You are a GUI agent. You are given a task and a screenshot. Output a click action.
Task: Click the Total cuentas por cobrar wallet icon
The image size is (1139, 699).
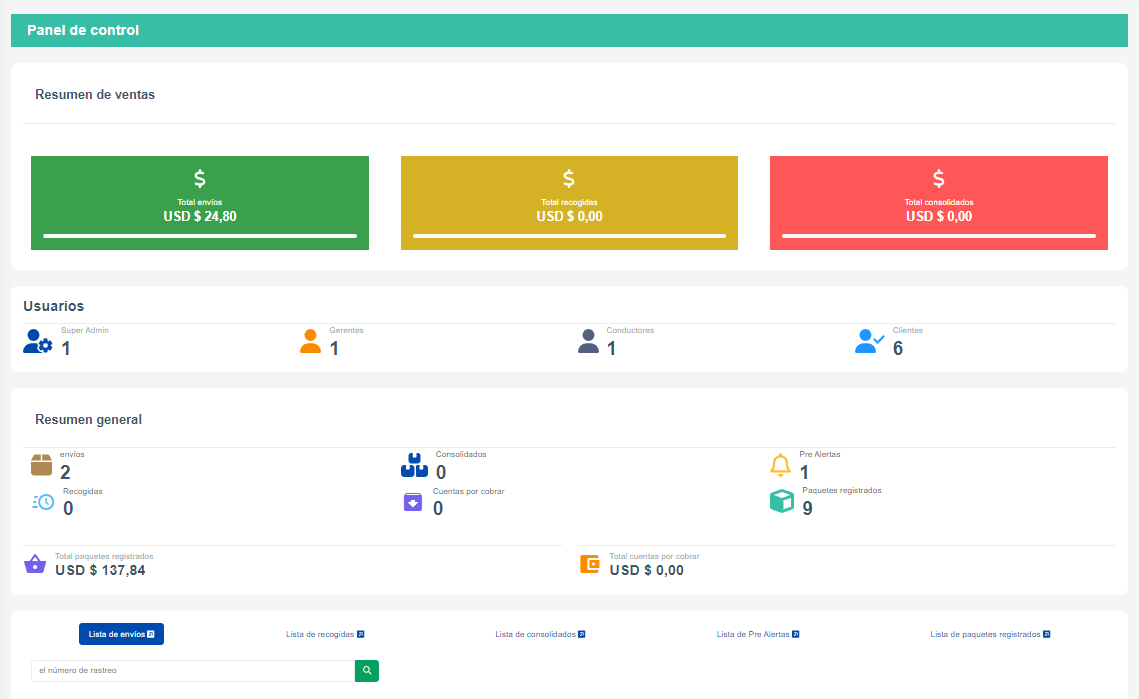590,564
